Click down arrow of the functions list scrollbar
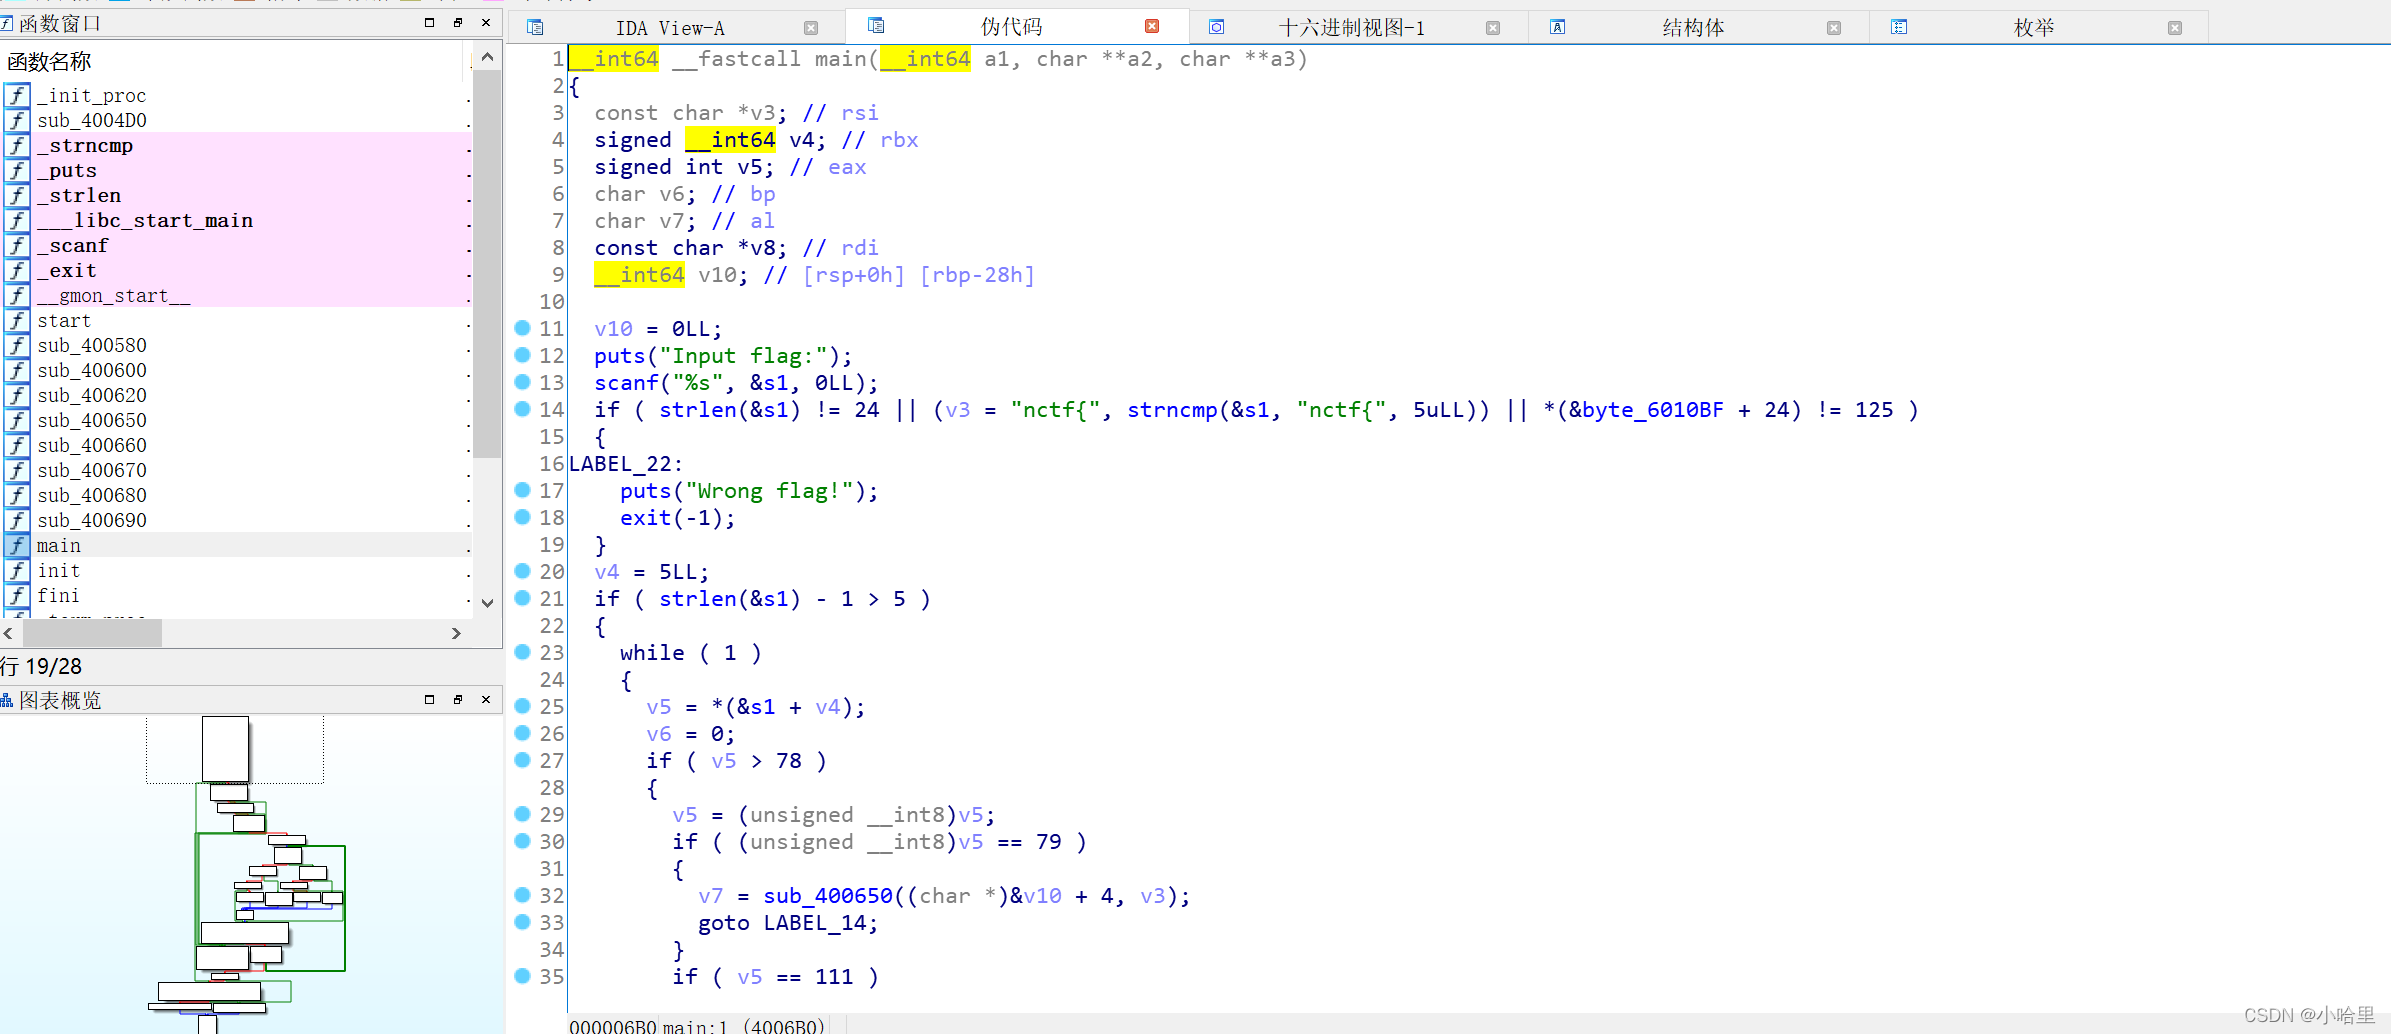This screenshot has height=1034, width=2391. pyautogui.click(x=488, y=603)
